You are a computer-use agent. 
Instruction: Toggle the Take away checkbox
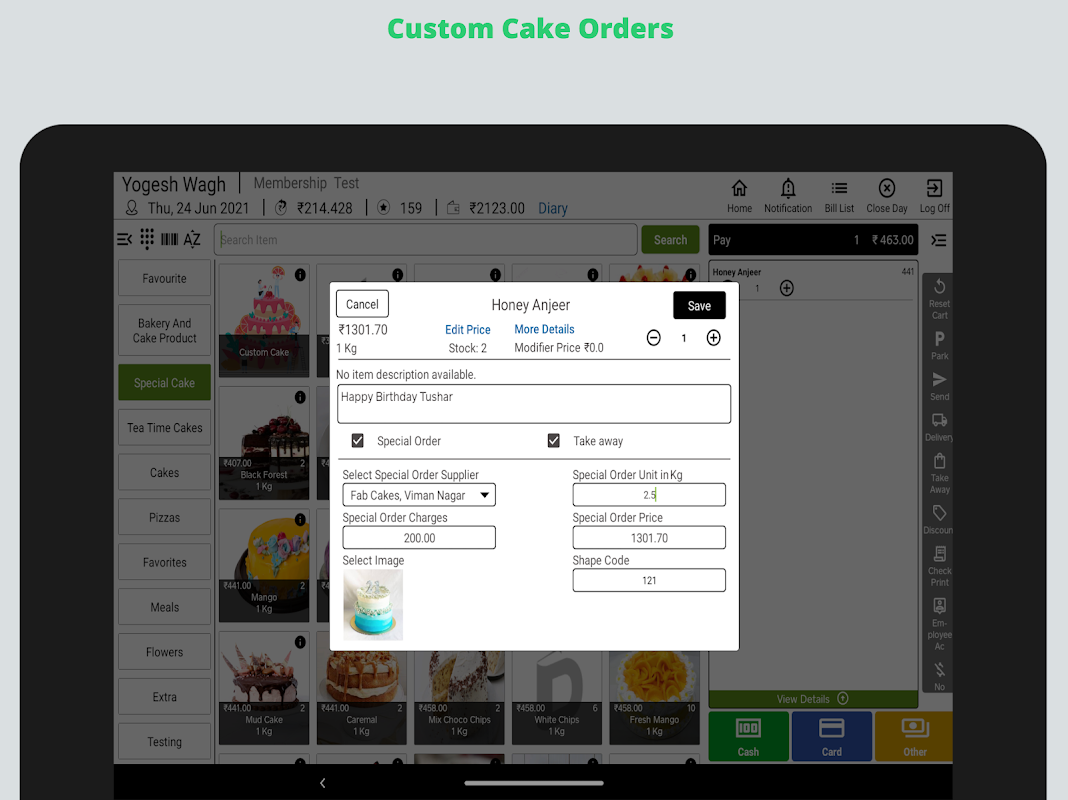coord(554,441)
